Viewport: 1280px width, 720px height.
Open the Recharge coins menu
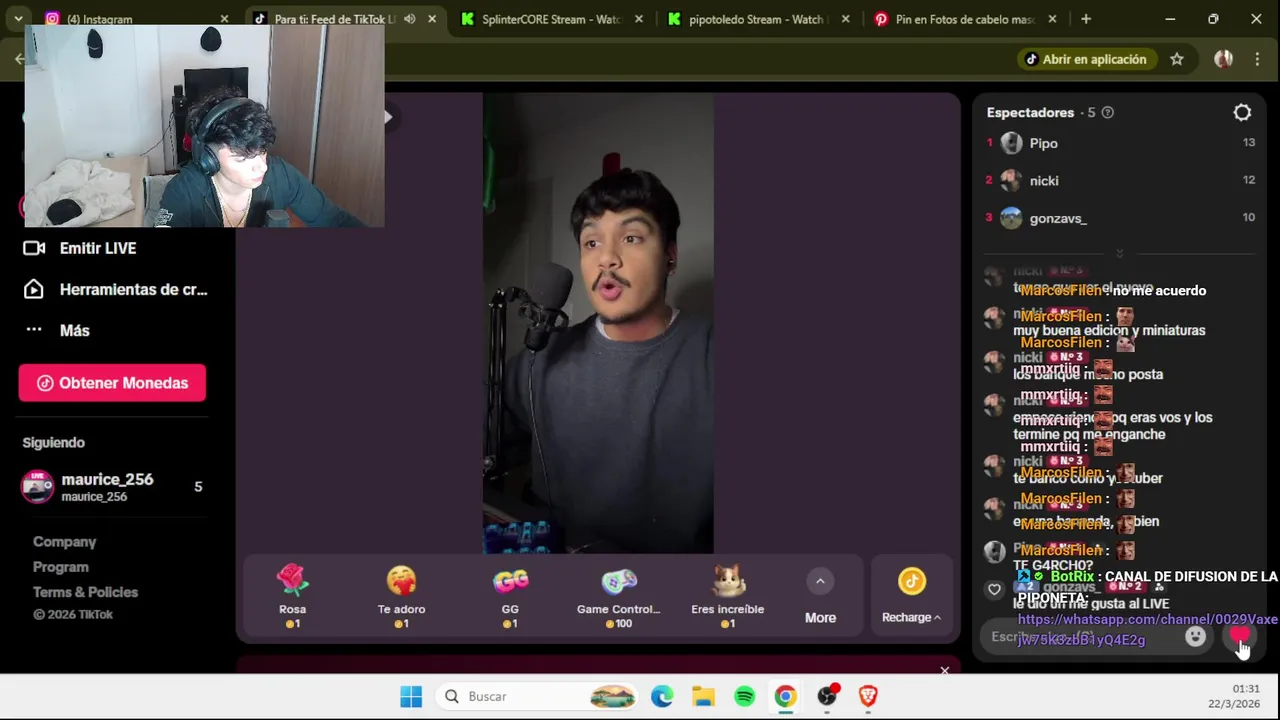[911, 597]
